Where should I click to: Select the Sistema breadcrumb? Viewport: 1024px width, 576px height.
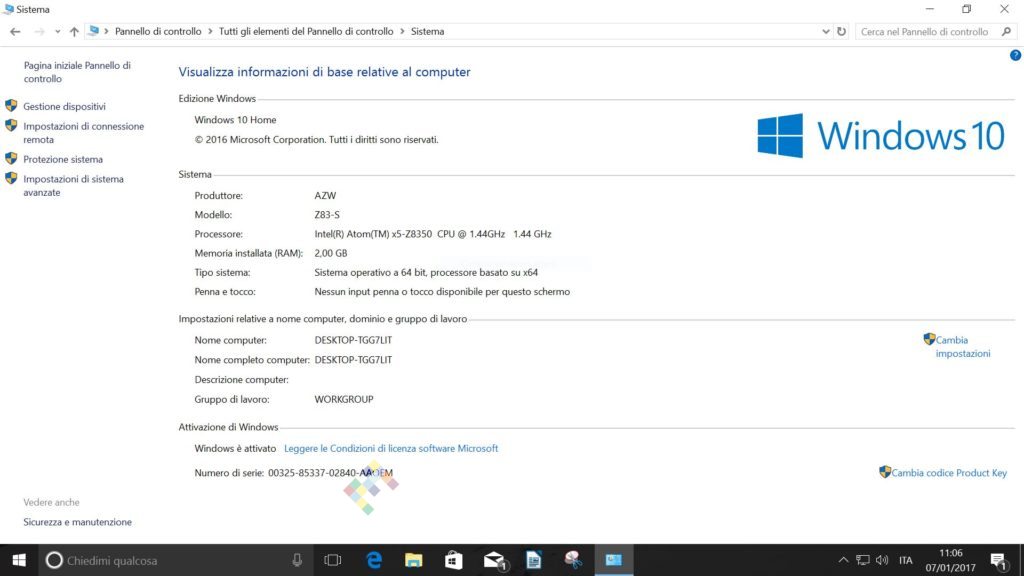pos(428,31)
